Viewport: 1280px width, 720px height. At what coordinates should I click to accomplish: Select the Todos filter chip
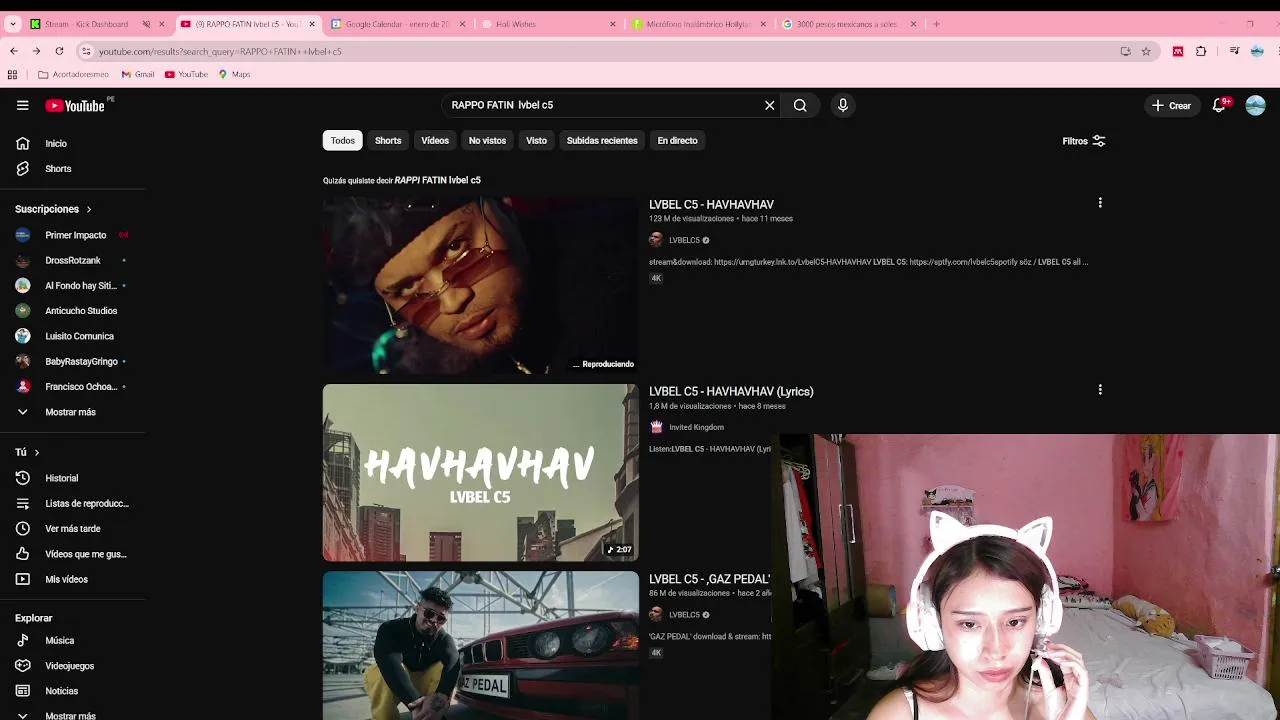tap(343, 140)
